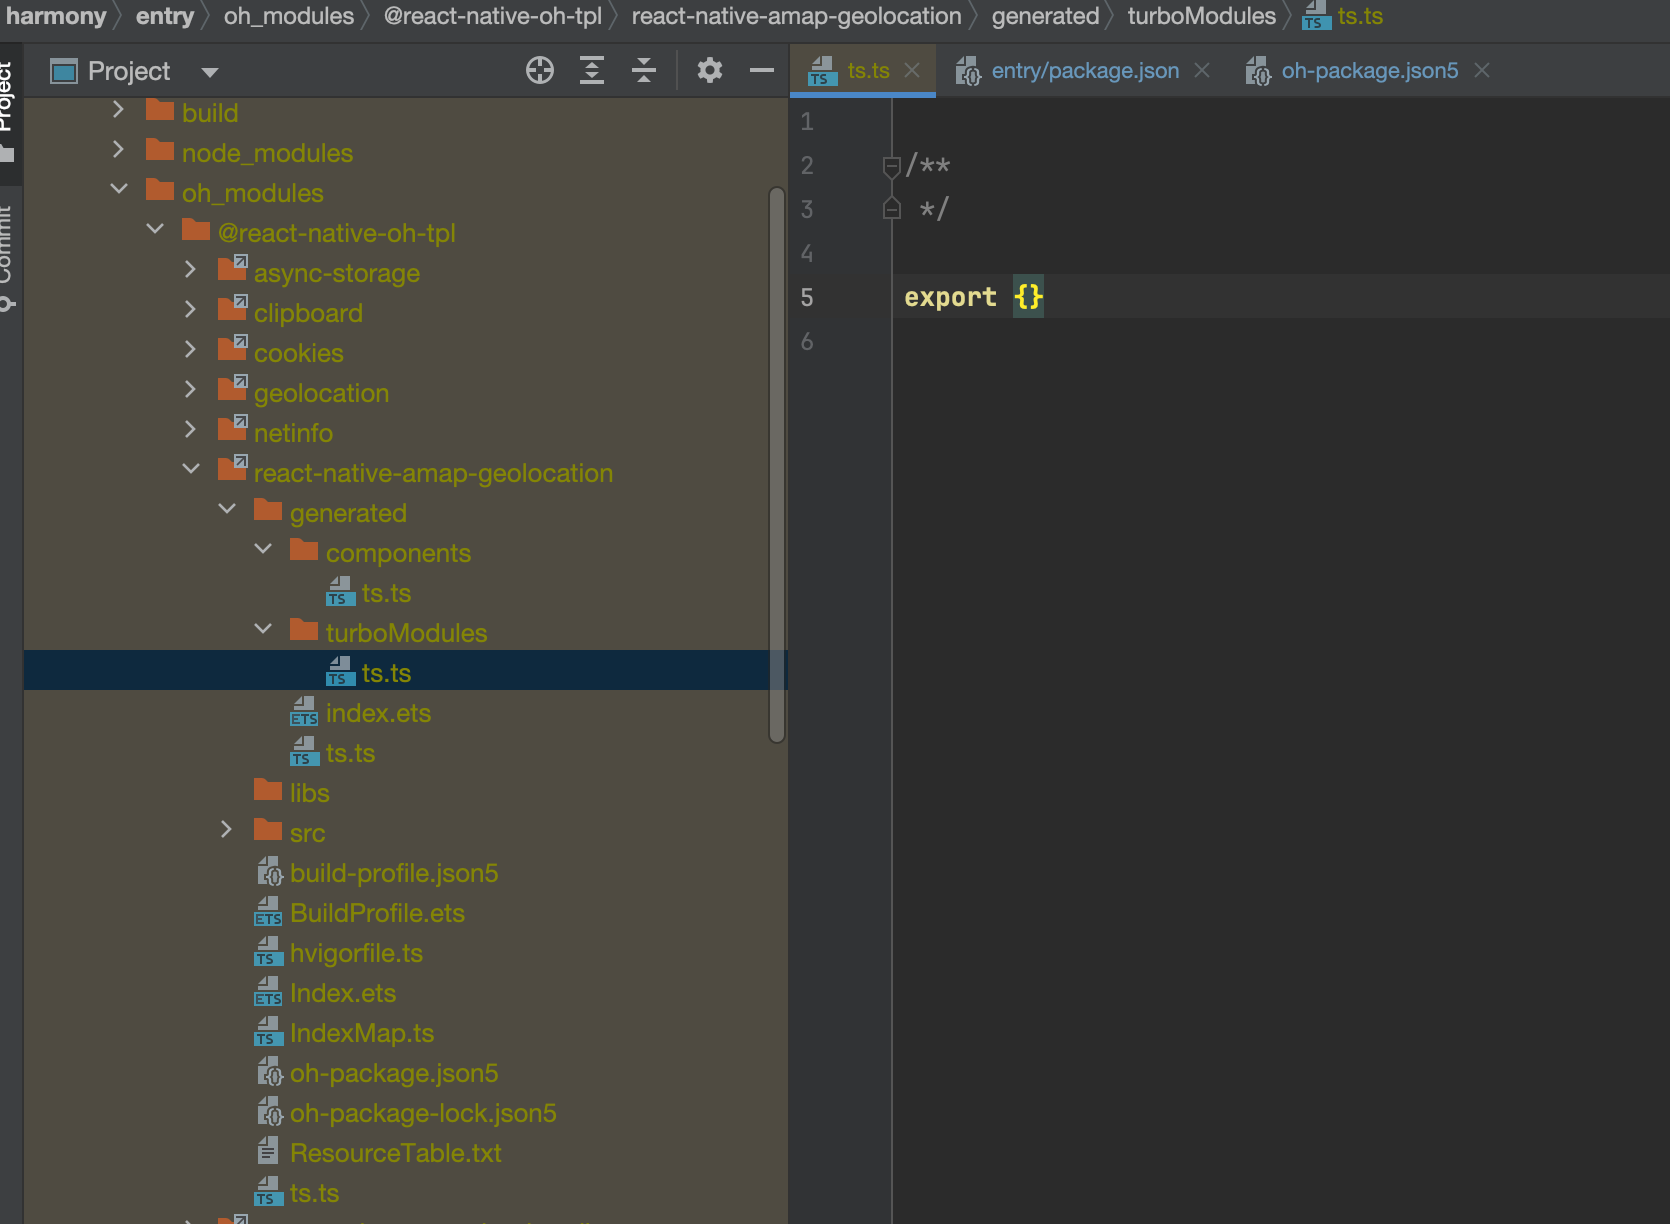This screenshot has width=1670, height=1224.
Task: Open the Project vertical side tab
Action: pyautogui.click(x=8, y=110)
